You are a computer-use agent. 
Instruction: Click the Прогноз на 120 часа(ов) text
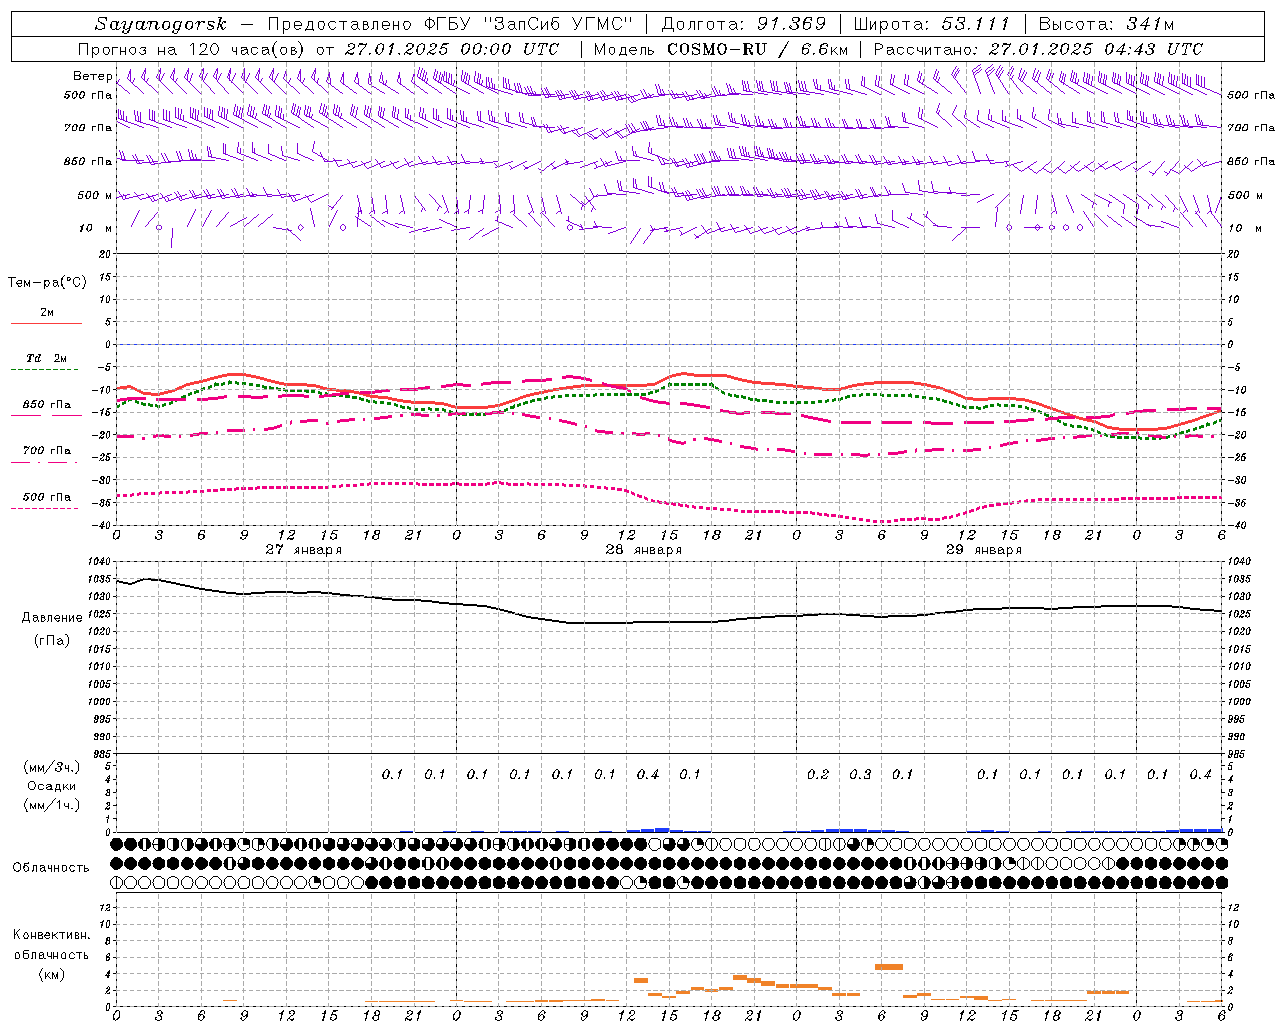coord(192,49)
